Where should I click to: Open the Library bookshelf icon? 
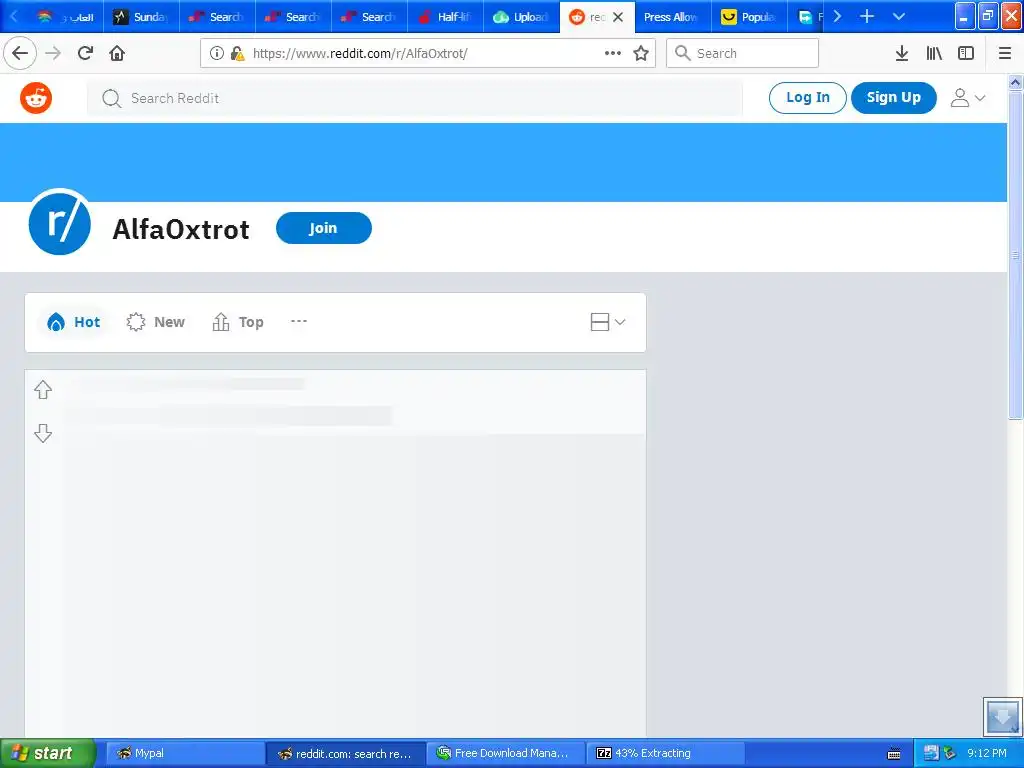click(x=934, y=53)
